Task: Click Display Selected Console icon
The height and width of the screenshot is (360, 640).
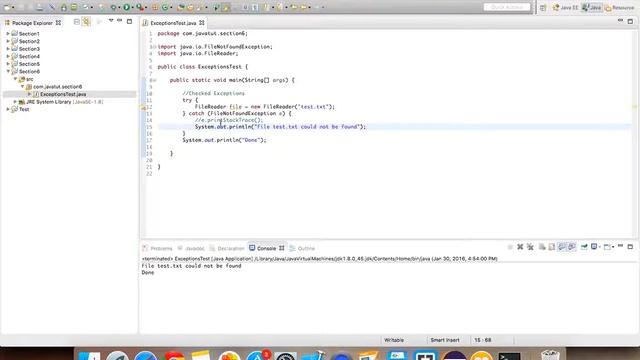Action: tap(594, 247)
